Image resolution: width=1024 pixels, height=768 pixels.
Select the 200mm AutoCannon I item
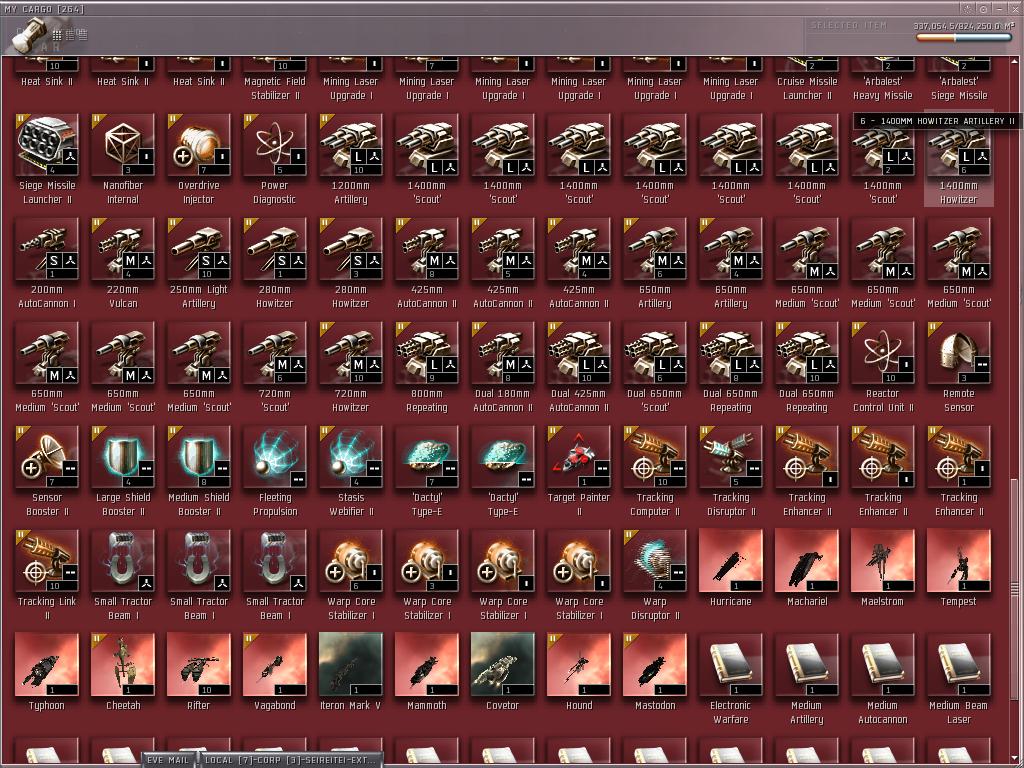[47, 263]
